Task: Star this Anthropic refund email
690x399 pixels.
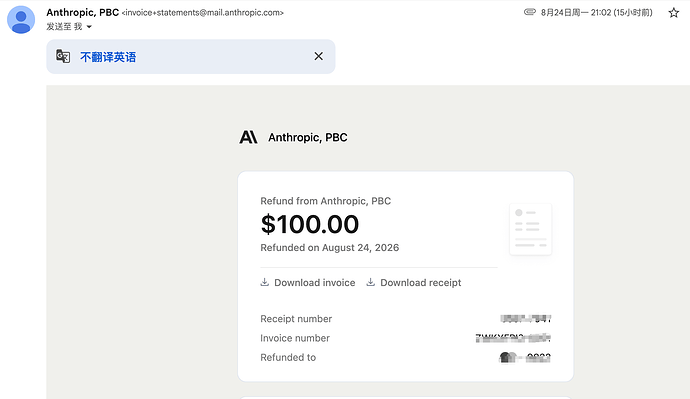Action: tap(673, 13)
